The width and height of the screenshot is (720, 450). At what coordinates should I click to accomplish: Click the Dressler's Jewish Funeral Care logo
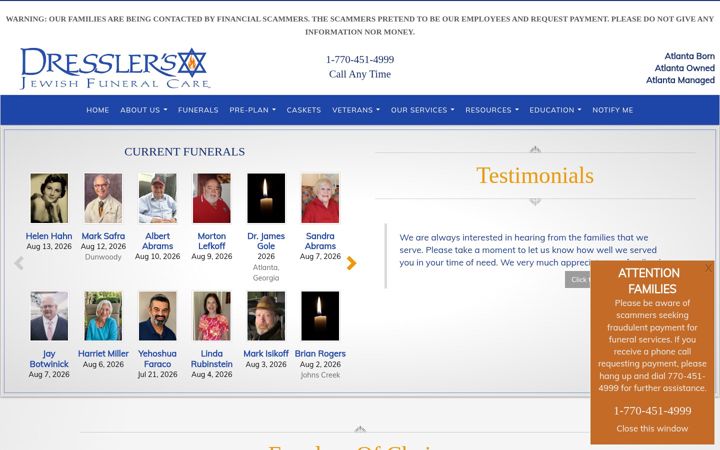pyautogui.click(x=115, y=68)
